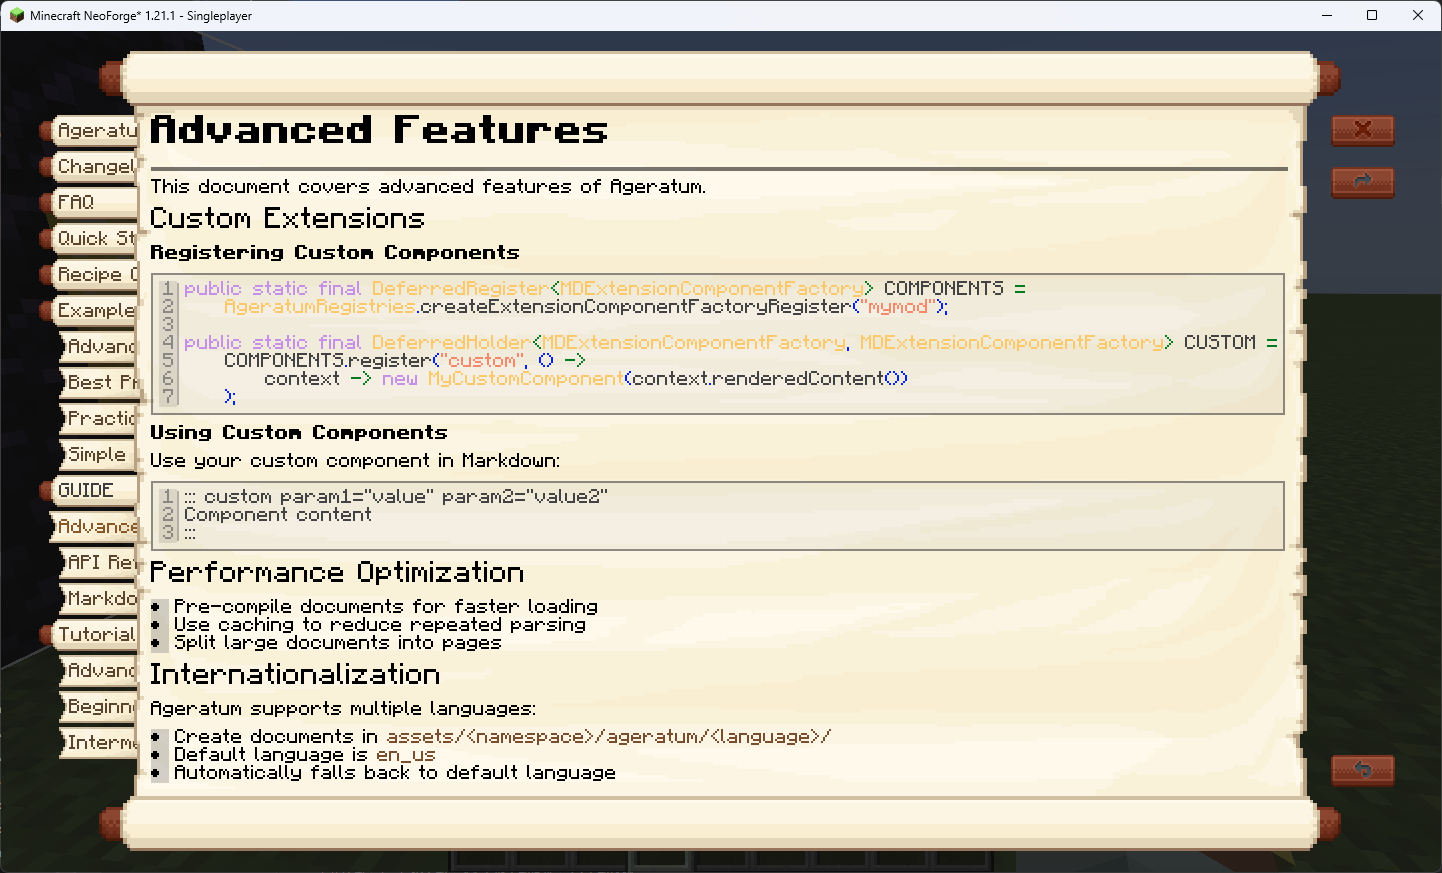Click the 'Advanced Features' page title
This screenshot has width=1442, height=873.
coord(379,130)
